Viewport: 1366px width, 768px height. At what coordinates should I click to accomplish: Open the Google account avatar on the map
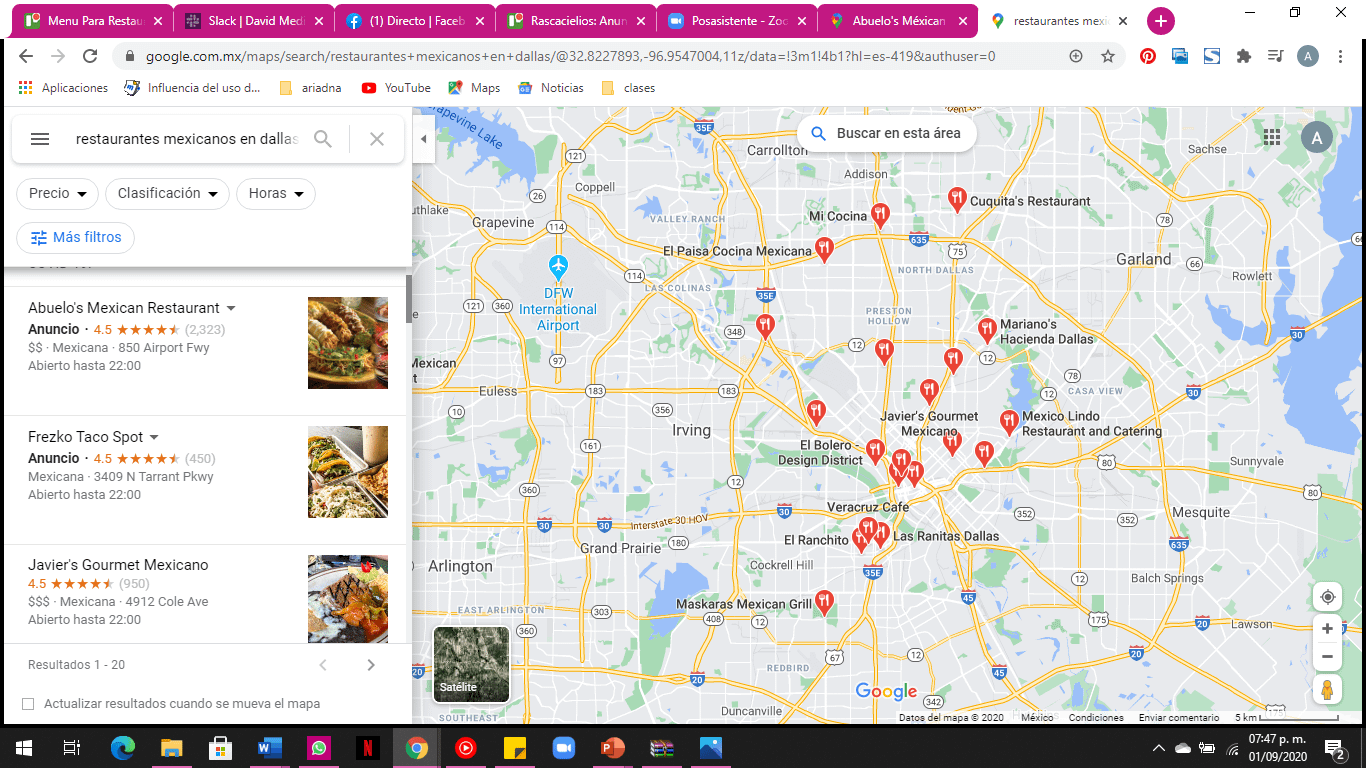point(1316,138)
